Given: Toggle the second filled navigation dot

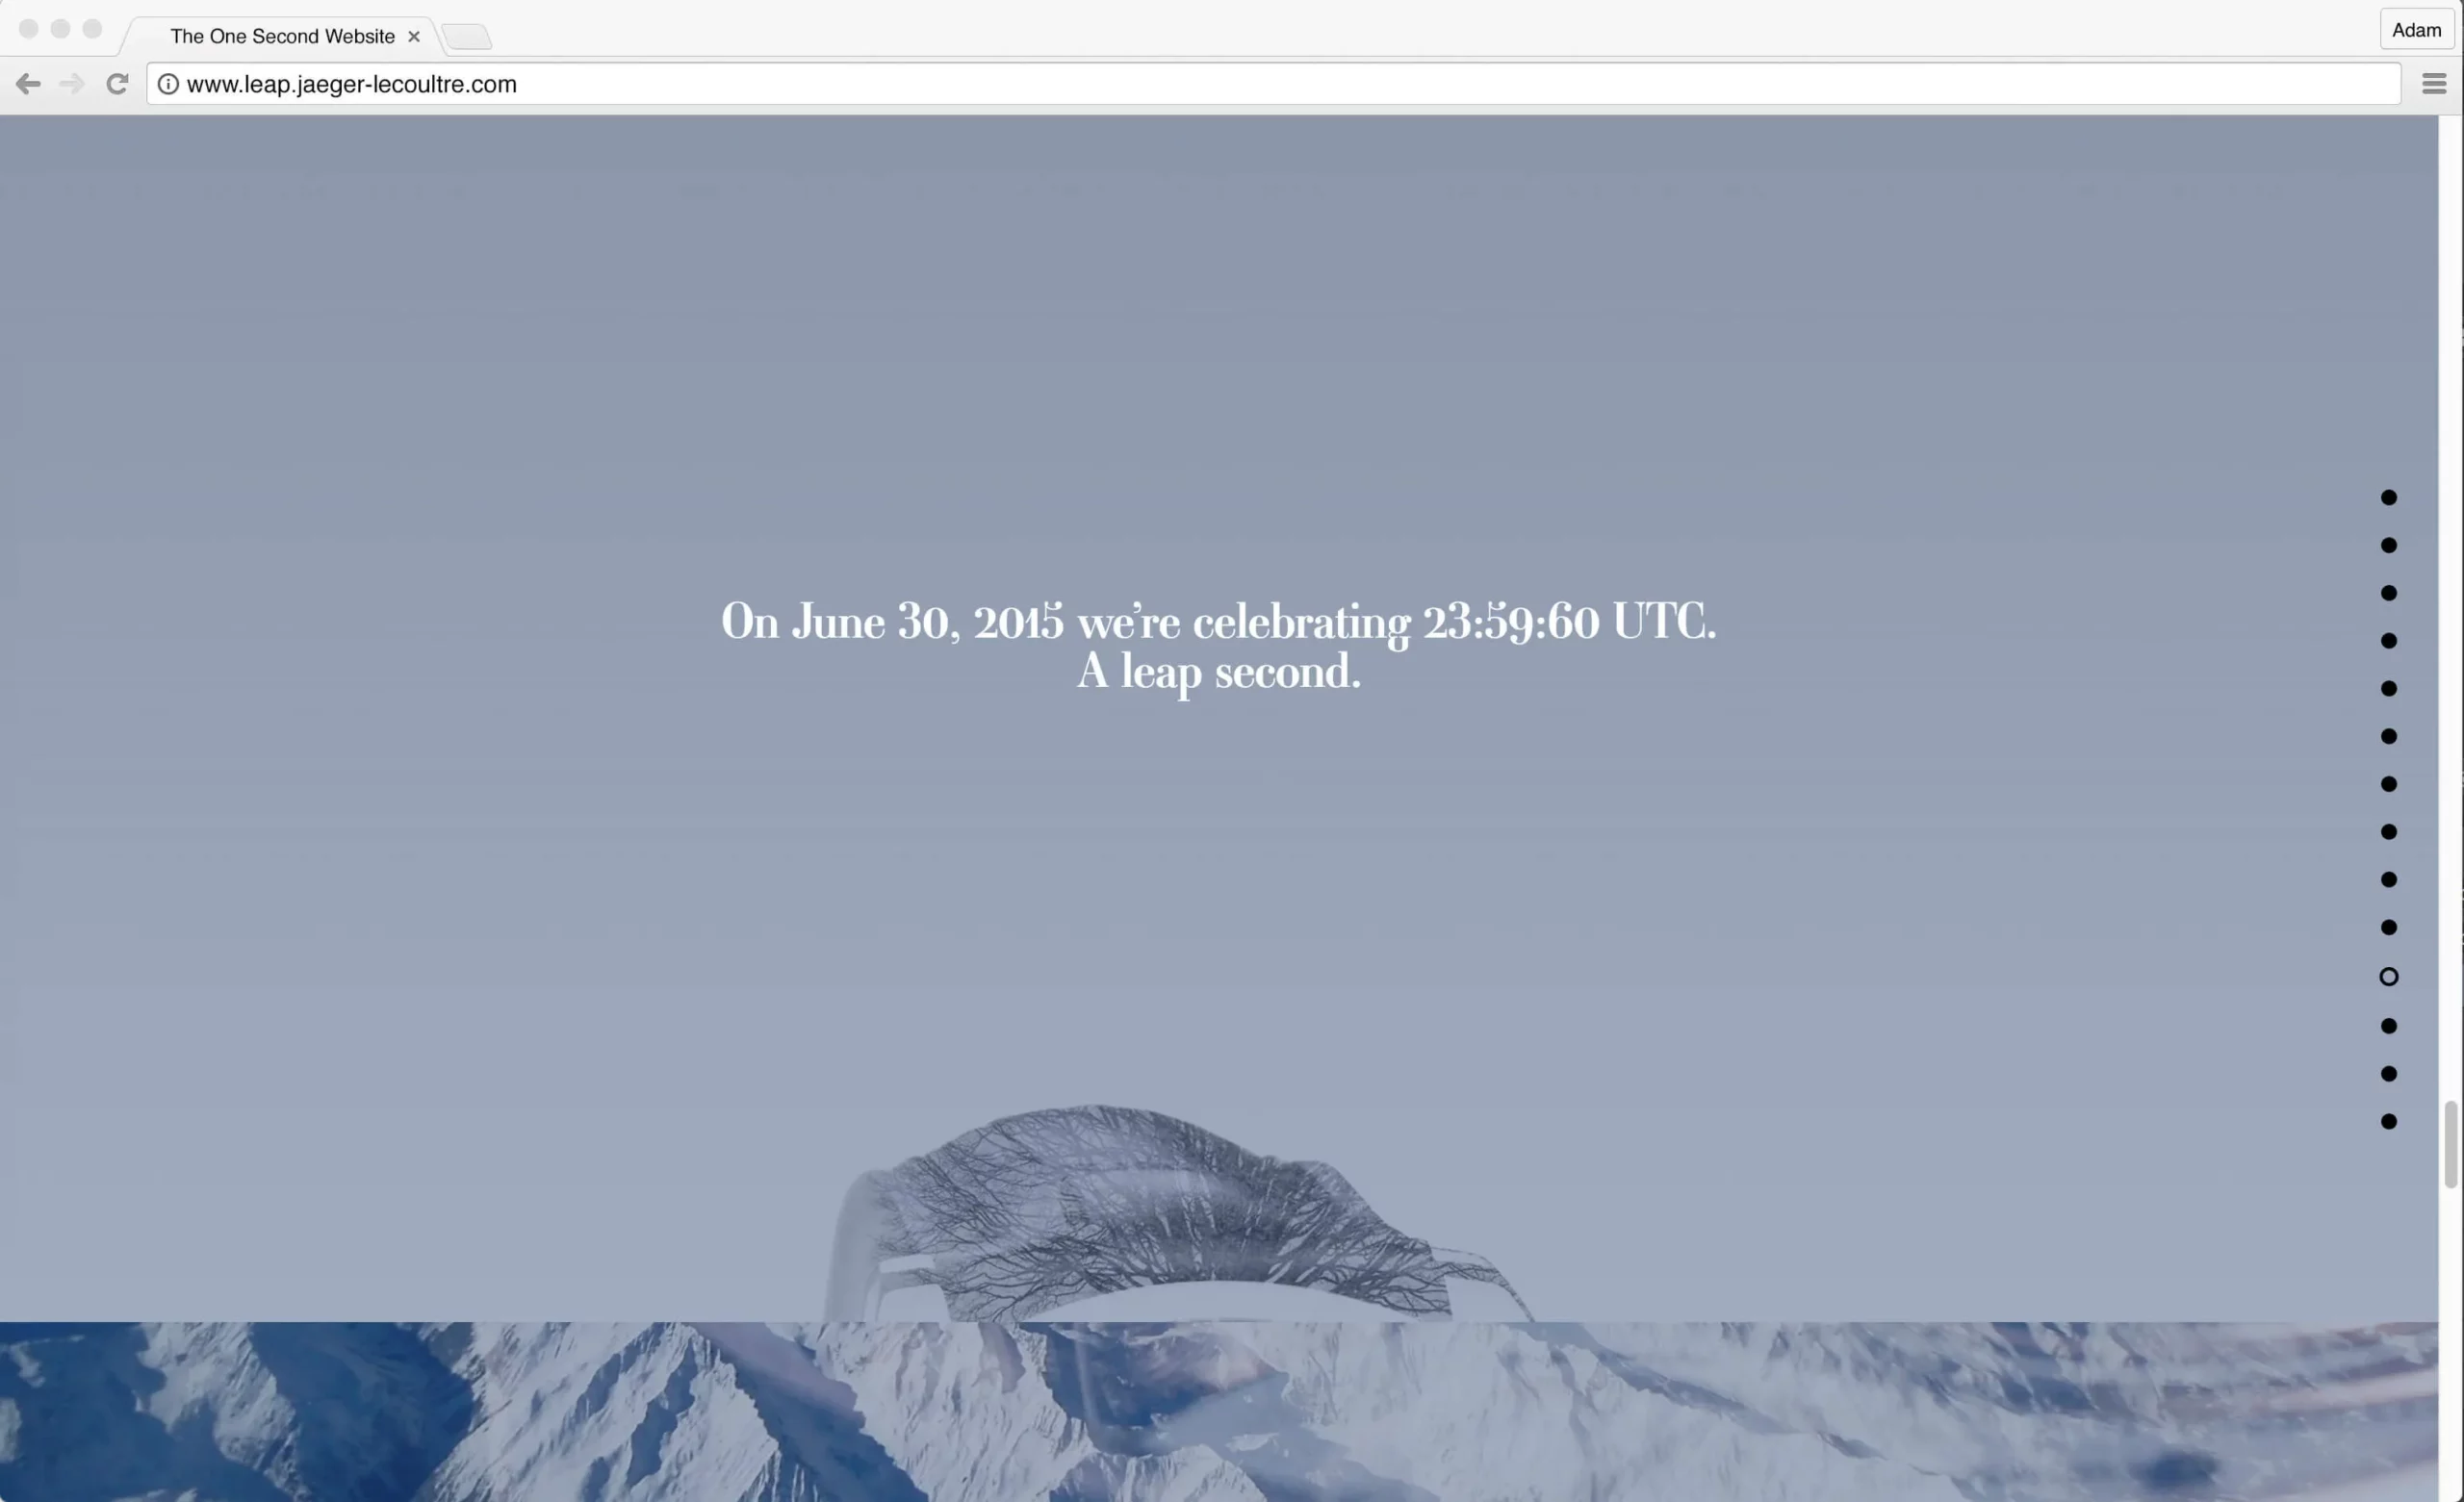Looking at the screenshot, I should 2388,546.
